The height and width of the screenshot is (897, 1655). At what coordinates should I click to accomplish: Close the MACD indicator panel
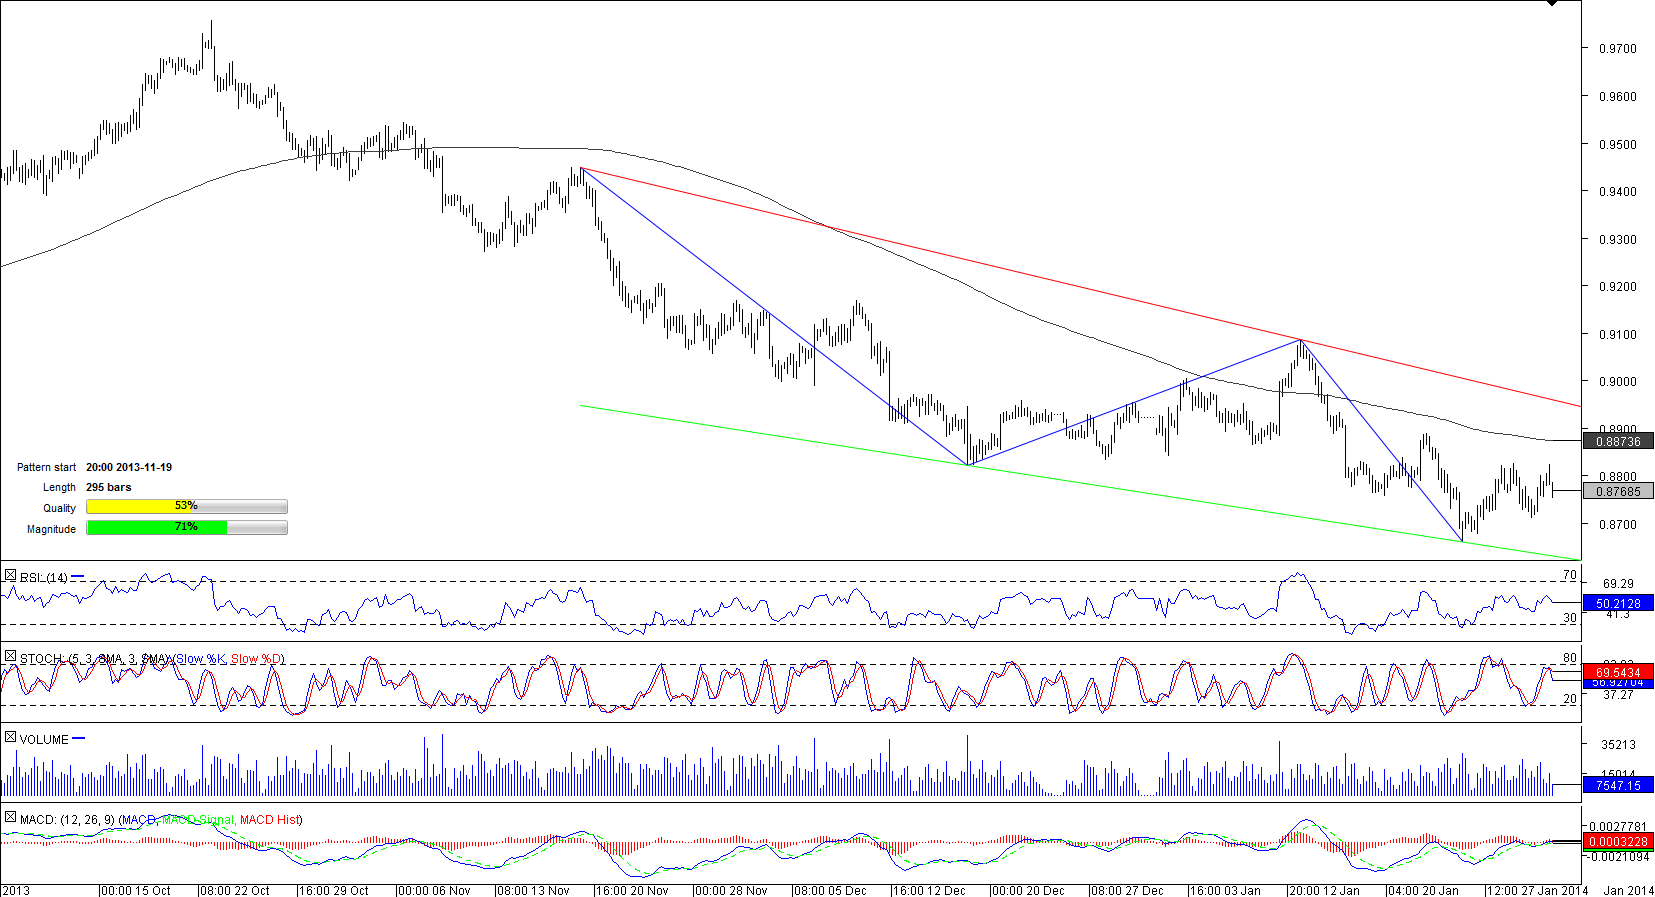pyautogui.click(x=10, y=818)
